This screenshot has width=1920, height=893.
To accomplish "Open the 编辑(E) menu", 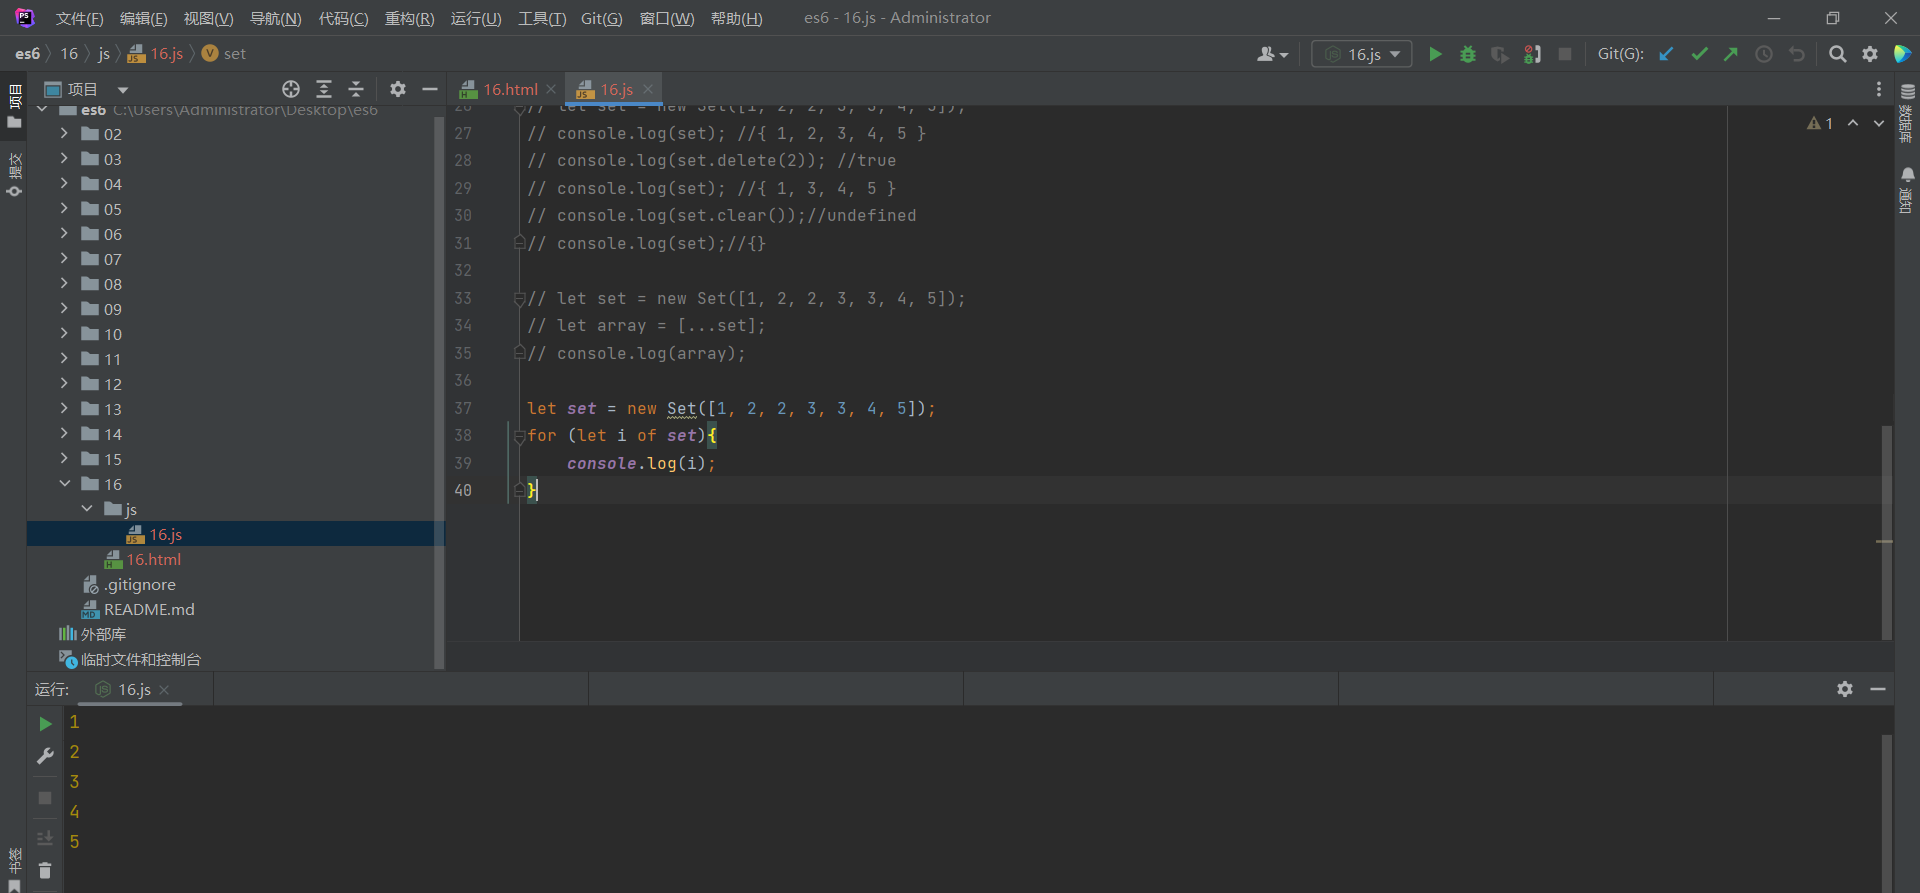I will point(143,18).
